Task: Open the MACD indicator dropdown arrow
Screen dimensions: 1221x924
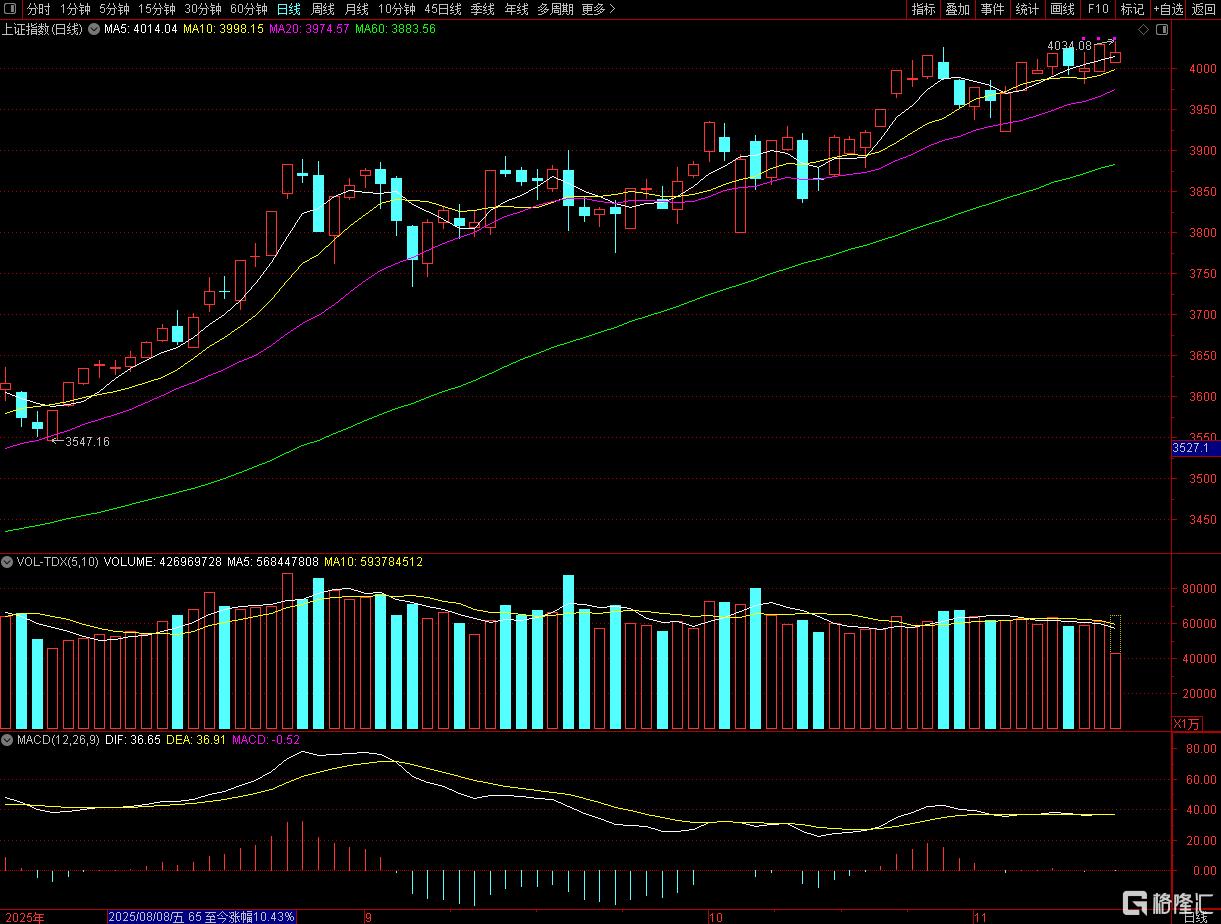Action: [x=8, y=740]
